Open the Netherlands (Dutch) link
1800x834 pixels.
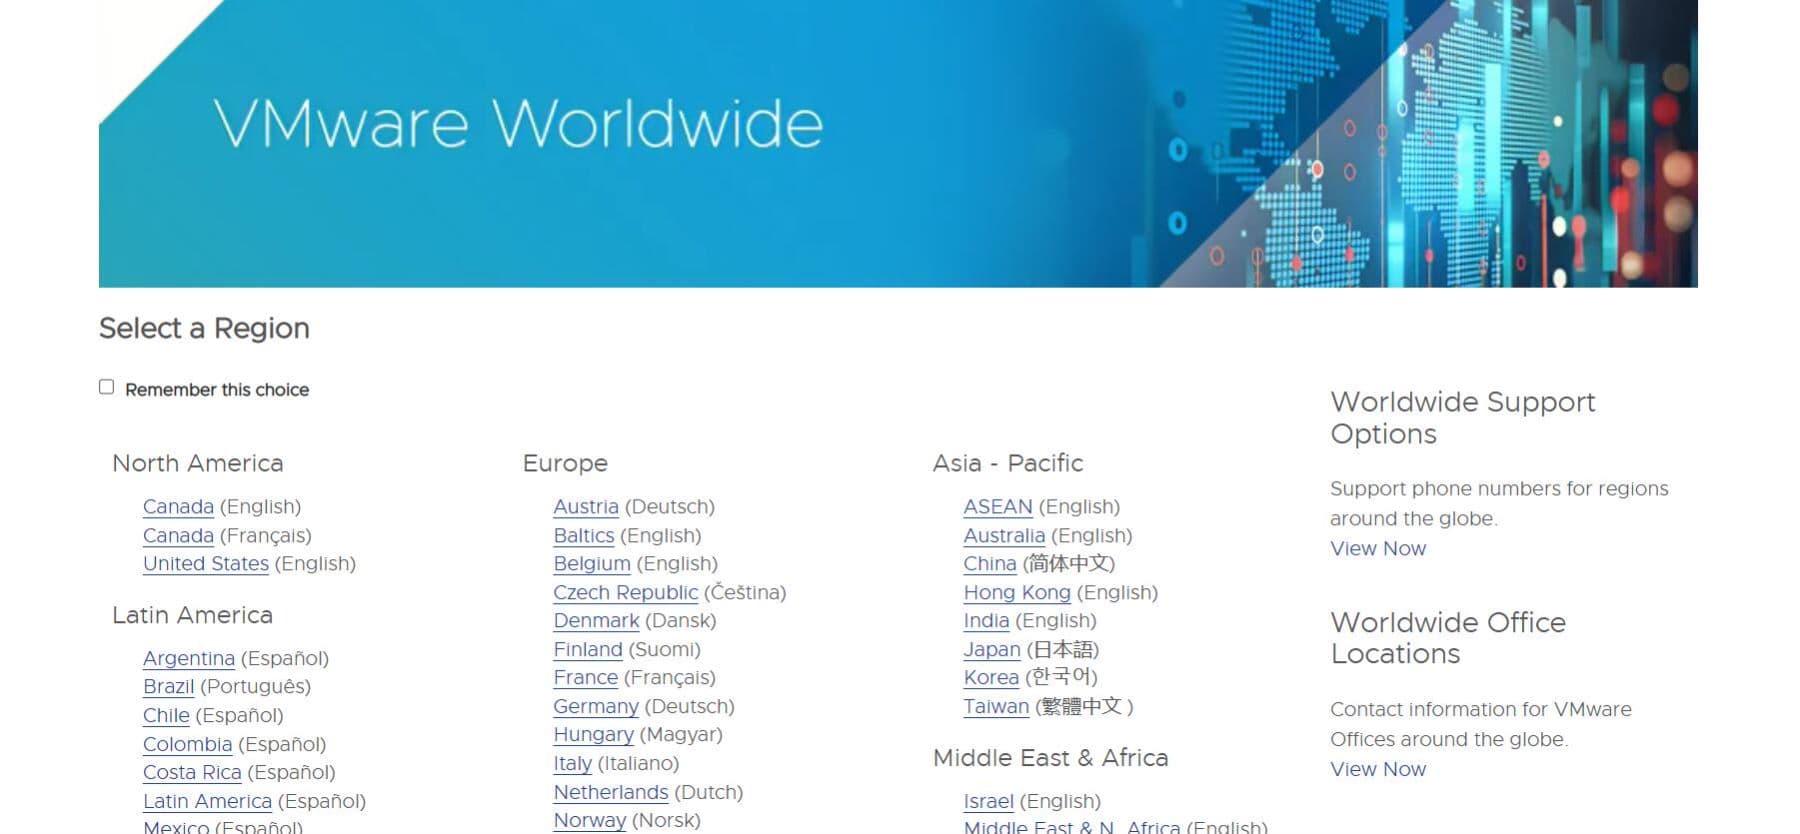pyautogui.click(x=610, y=793)
